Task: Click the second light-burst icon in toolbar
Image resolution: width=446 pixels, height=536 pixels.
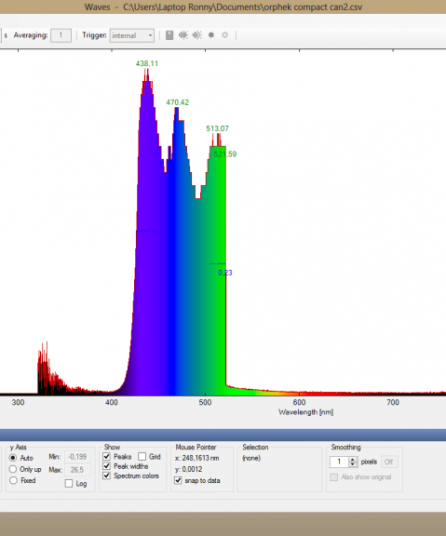Action: click(x=197, y=35)
